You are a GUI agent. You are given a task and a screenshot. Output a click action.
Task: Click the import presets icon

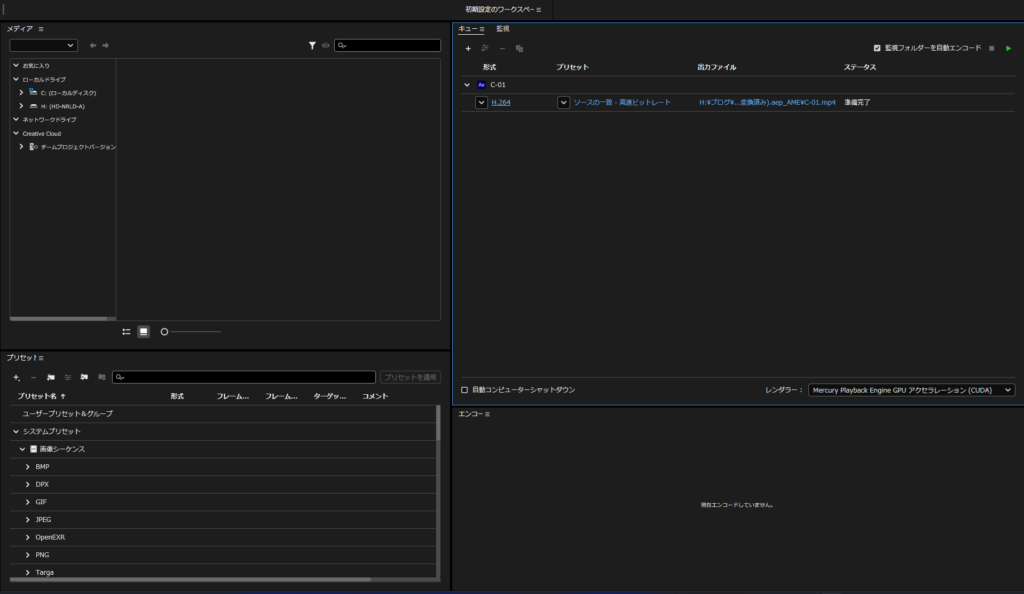tap(85, 377)
